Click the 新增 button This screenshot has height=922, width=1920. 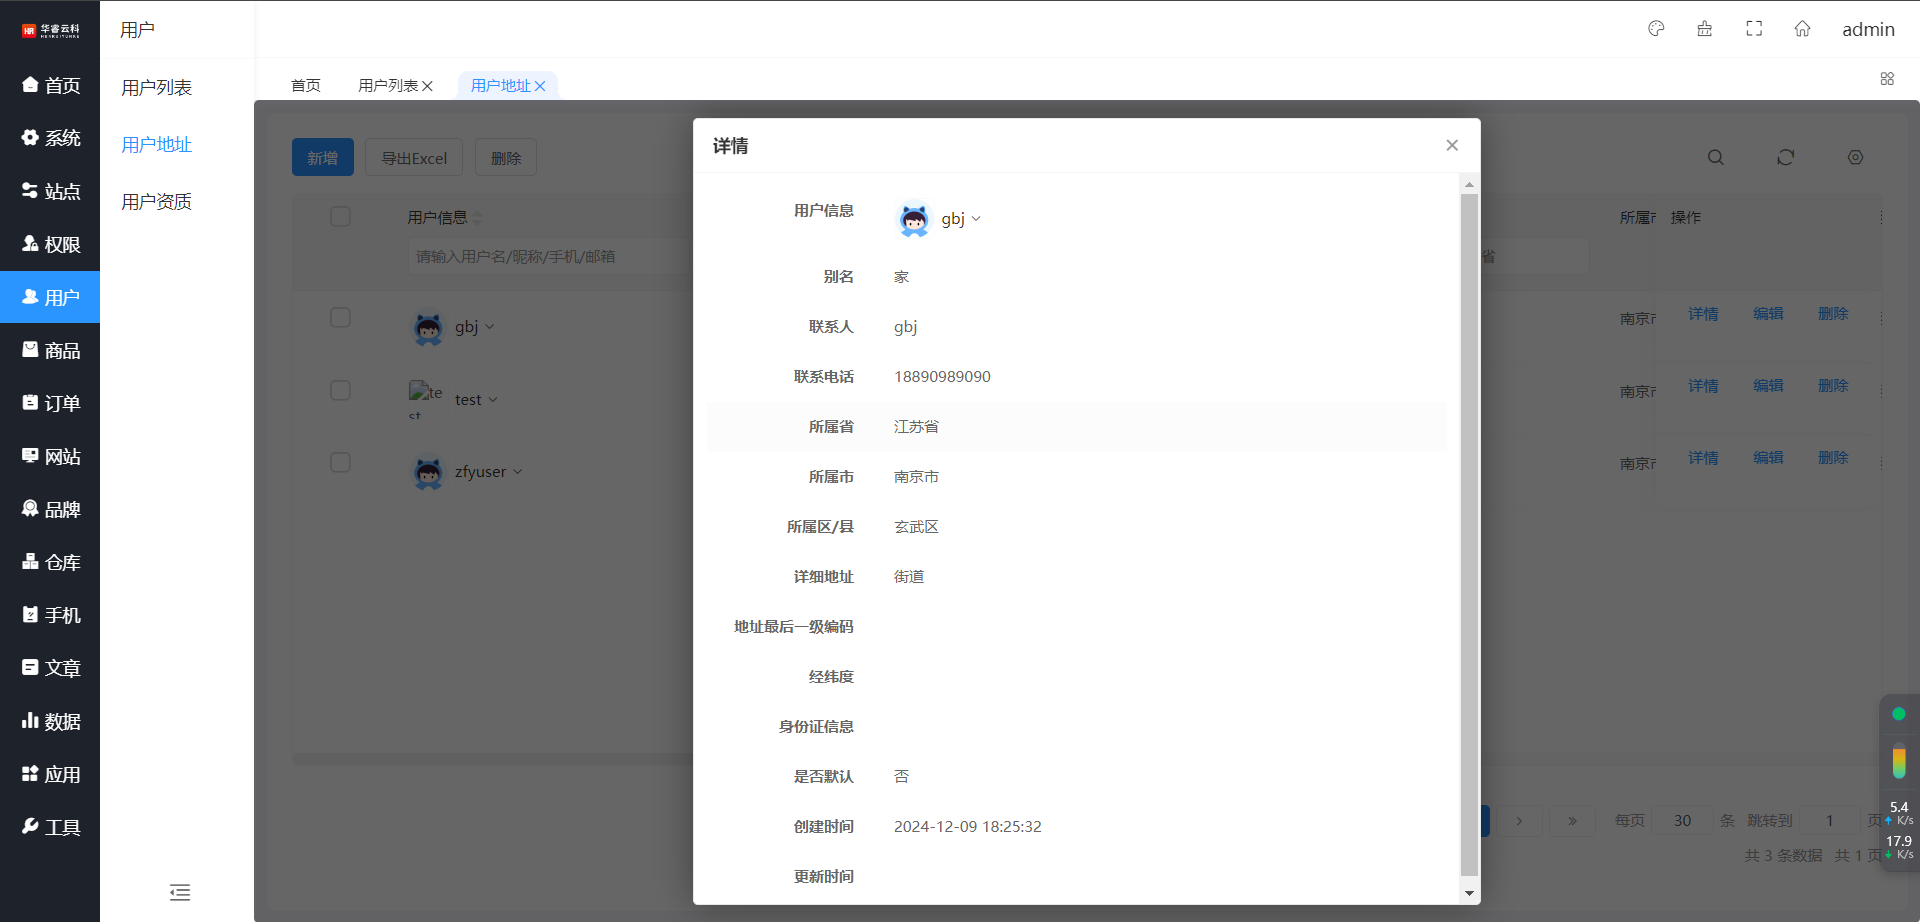(322, 158)
